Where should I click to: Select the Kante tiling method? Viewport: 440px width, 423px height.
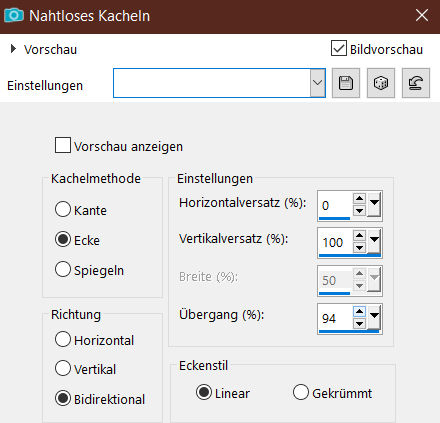tap(63, 210)
